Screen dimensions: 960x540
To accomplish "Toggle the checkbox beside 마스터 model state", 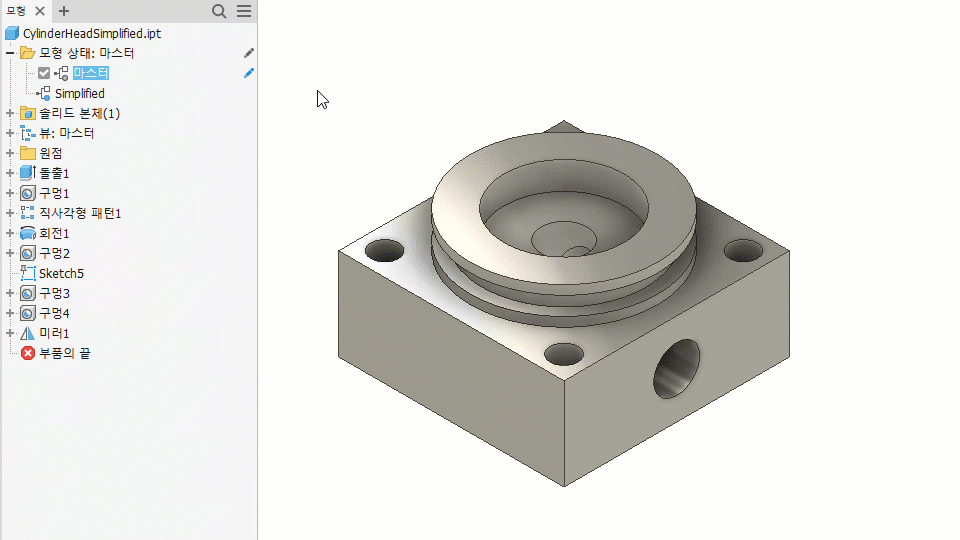I will pyautogui.click(x=43, y=73).
